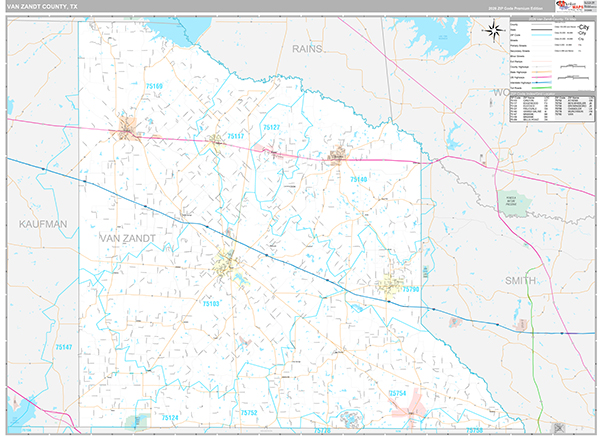The width and height of the screenshot is (600, 436).
Task: Click the ZIP code 75754 label
Action: 399,395
